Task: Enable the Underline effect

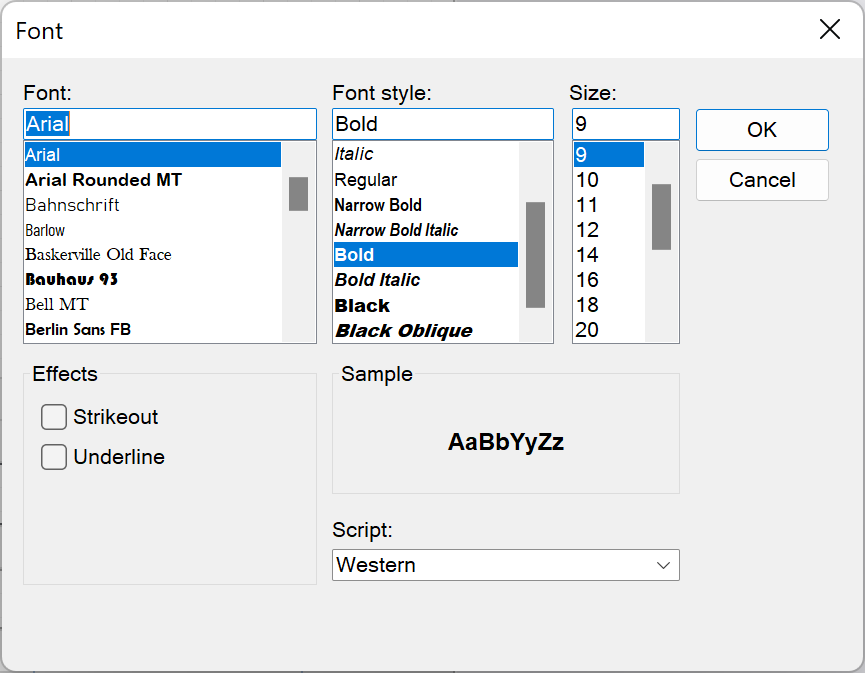Action: coord(54,457)
